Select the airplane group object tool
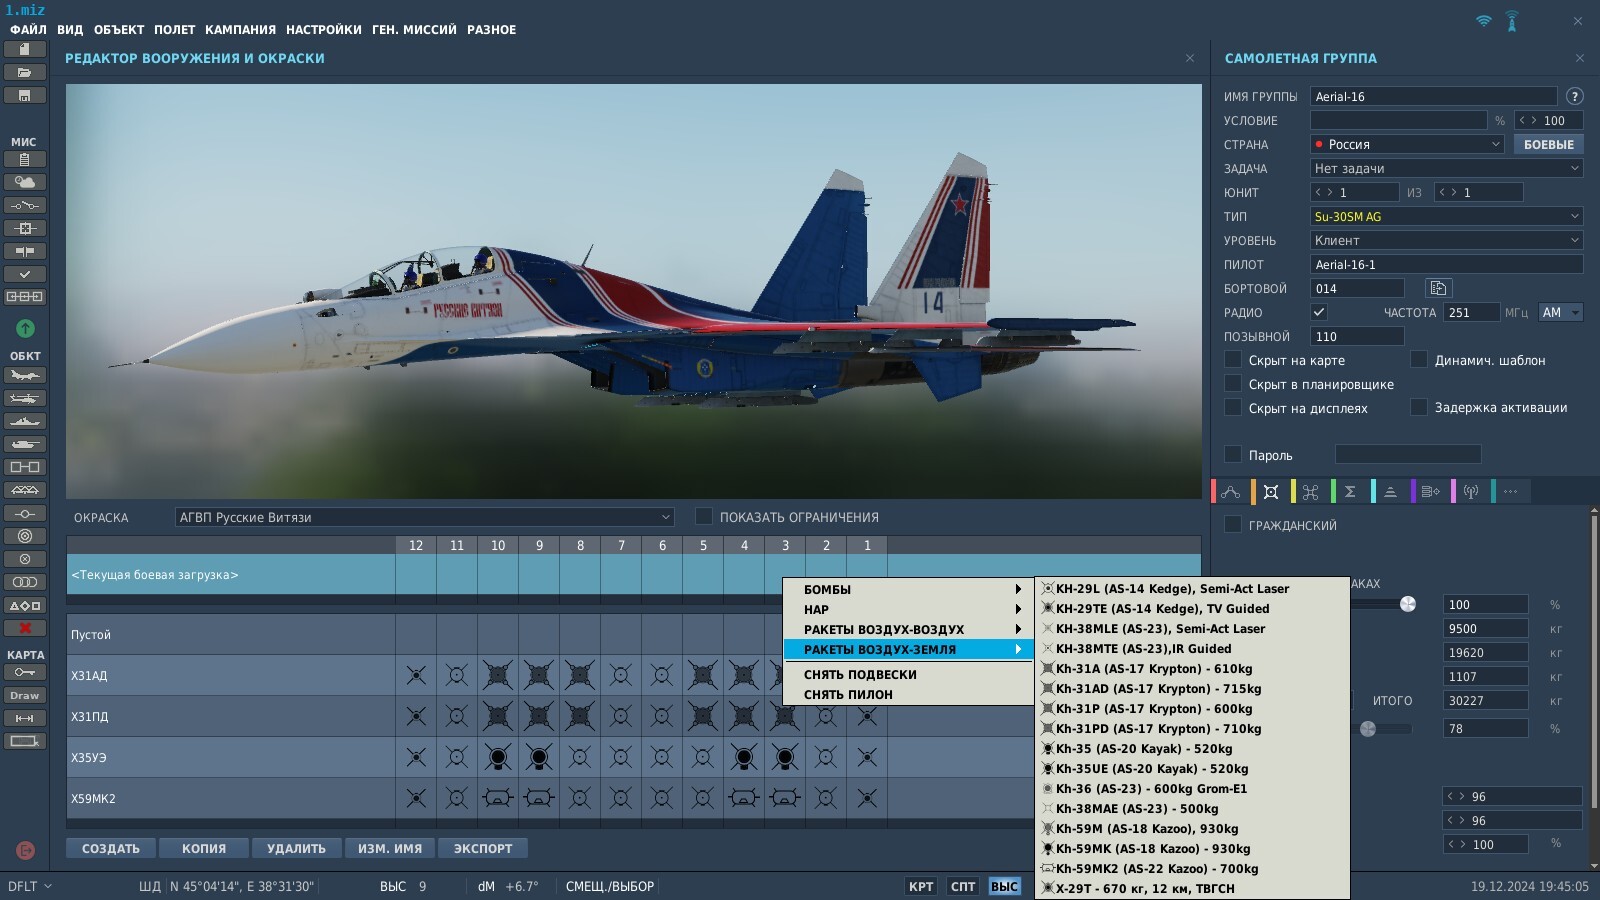Viewport: 1600px width, 900px height. click(25, 376)
